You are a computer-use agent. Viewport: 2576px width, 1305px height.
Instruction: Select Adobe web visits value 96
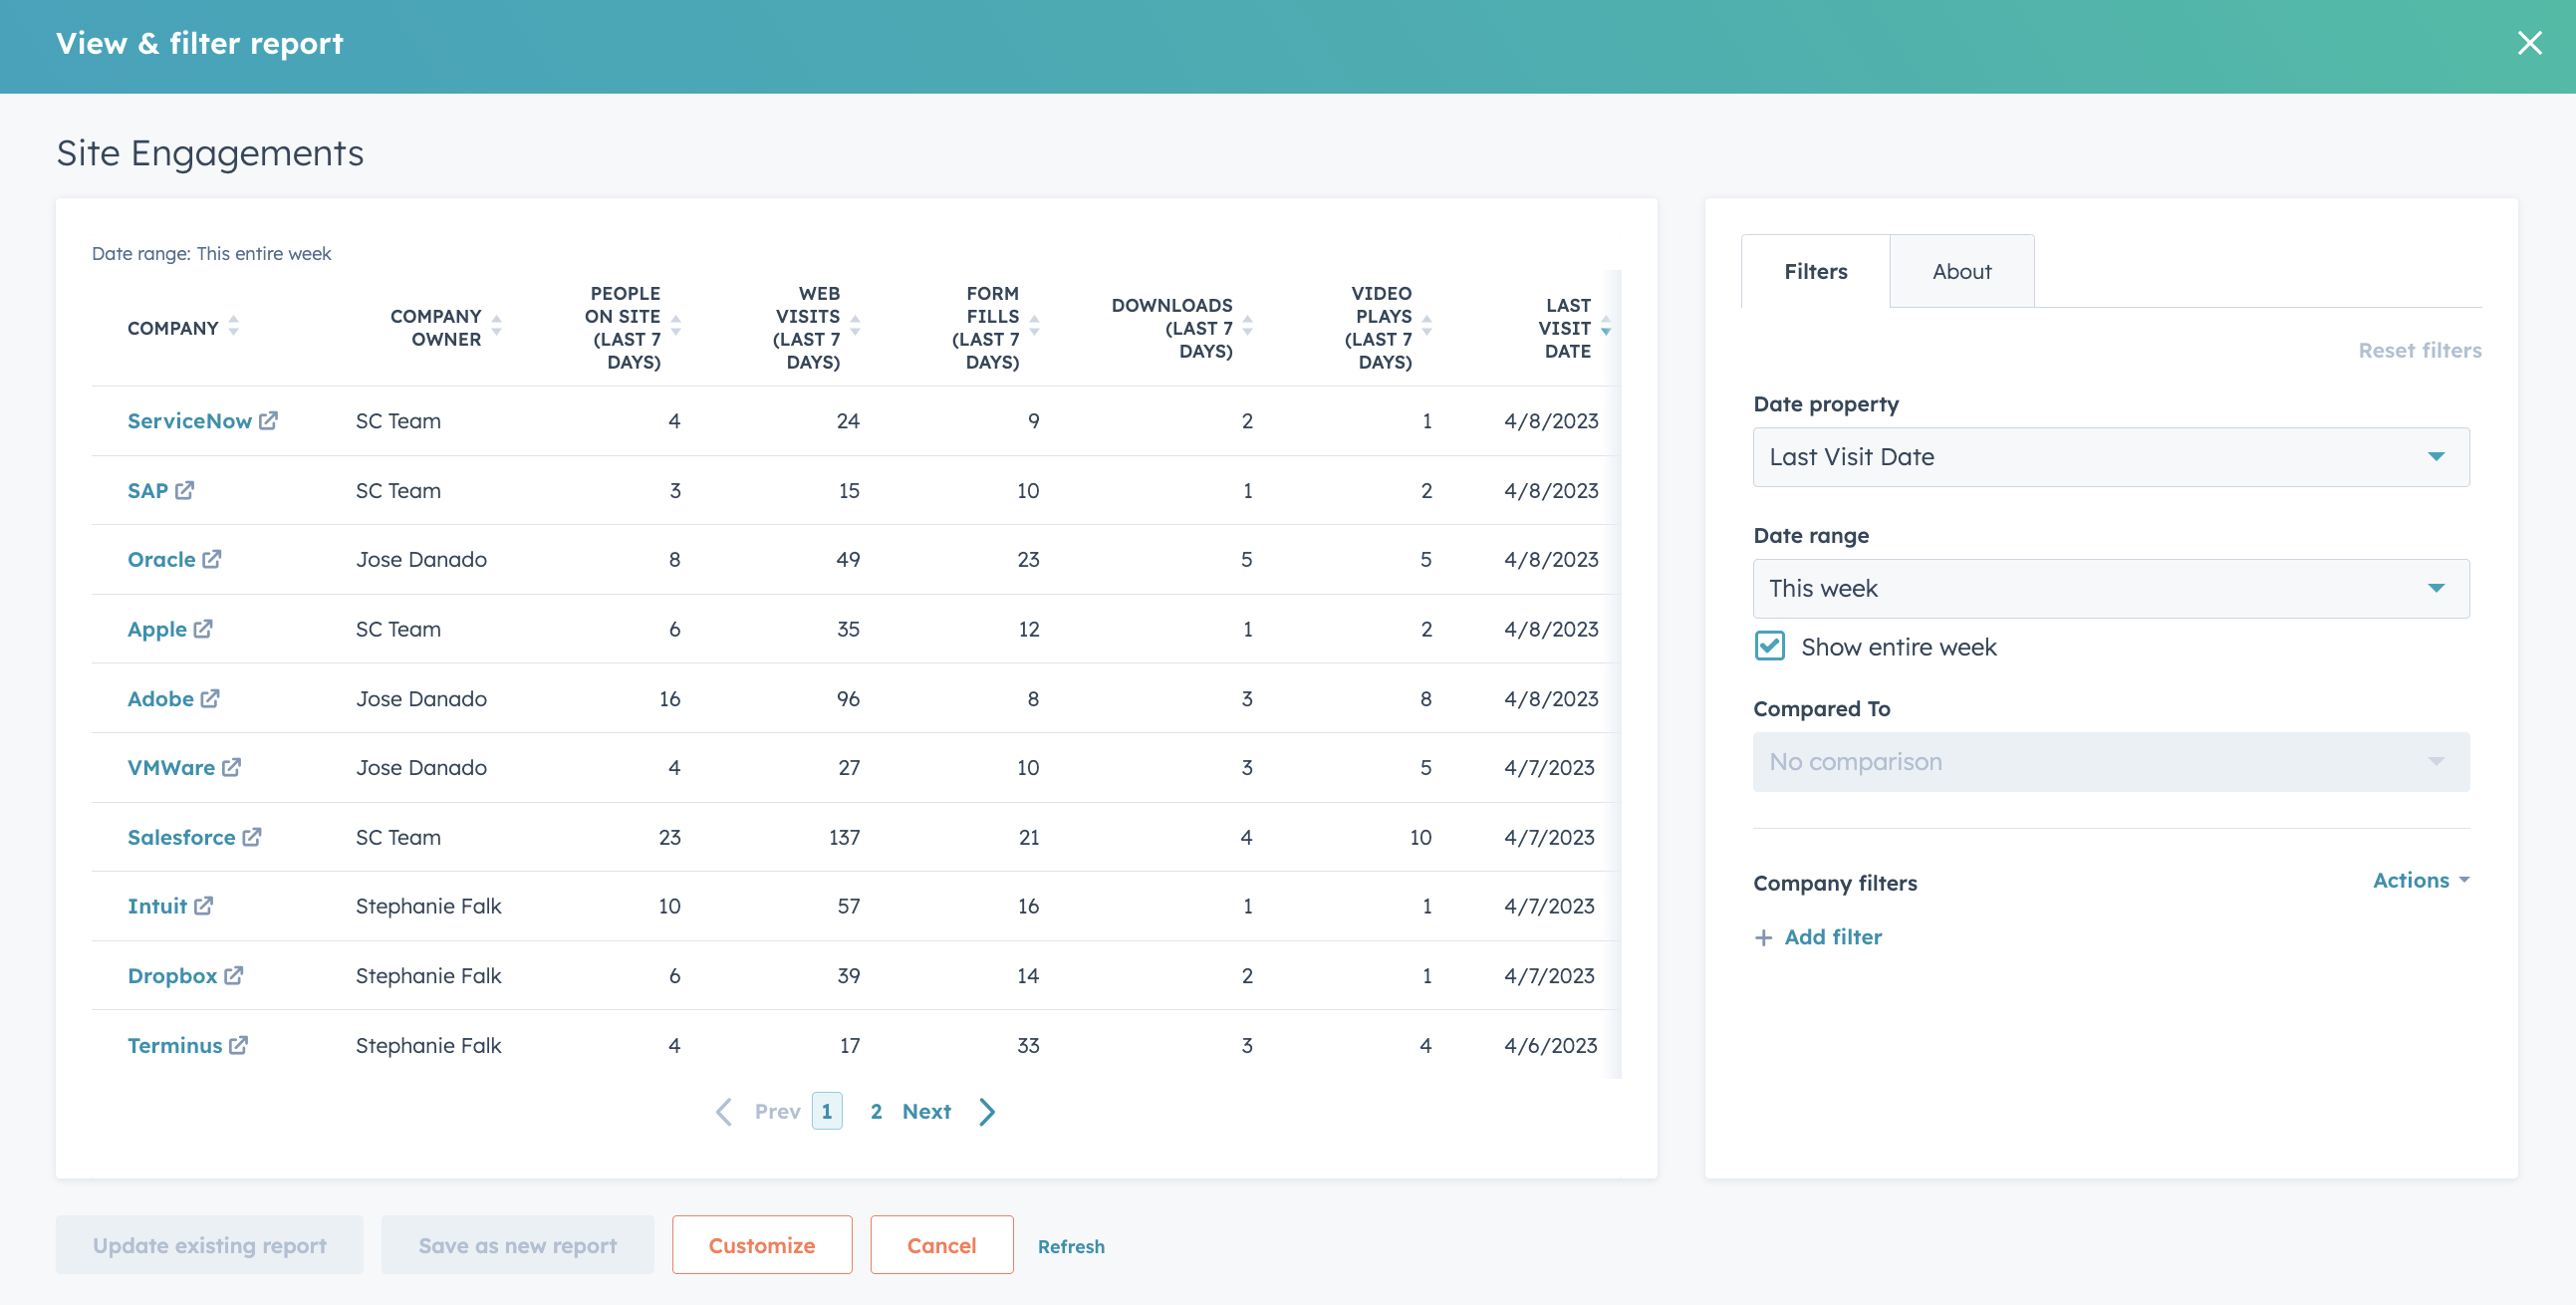pyautogui.click(x=848, y=699)
